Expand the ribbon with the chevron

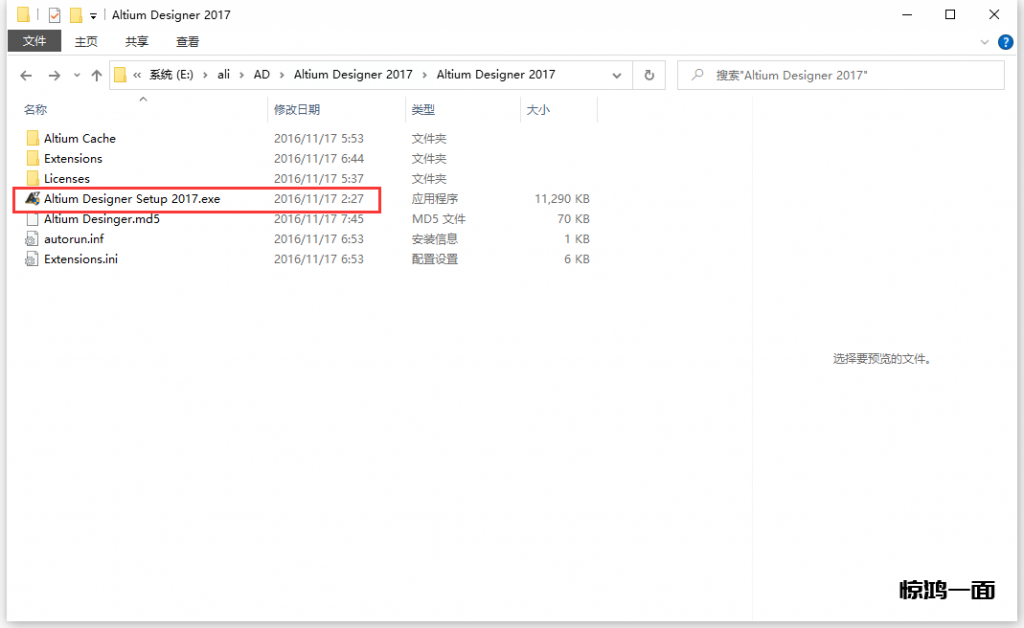(986, 41)
